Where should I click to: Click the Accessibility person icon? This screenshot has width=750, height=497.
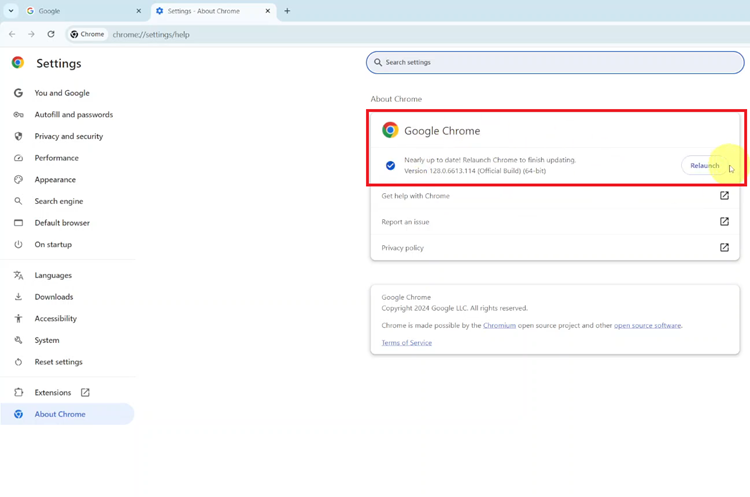coord(18,318)
